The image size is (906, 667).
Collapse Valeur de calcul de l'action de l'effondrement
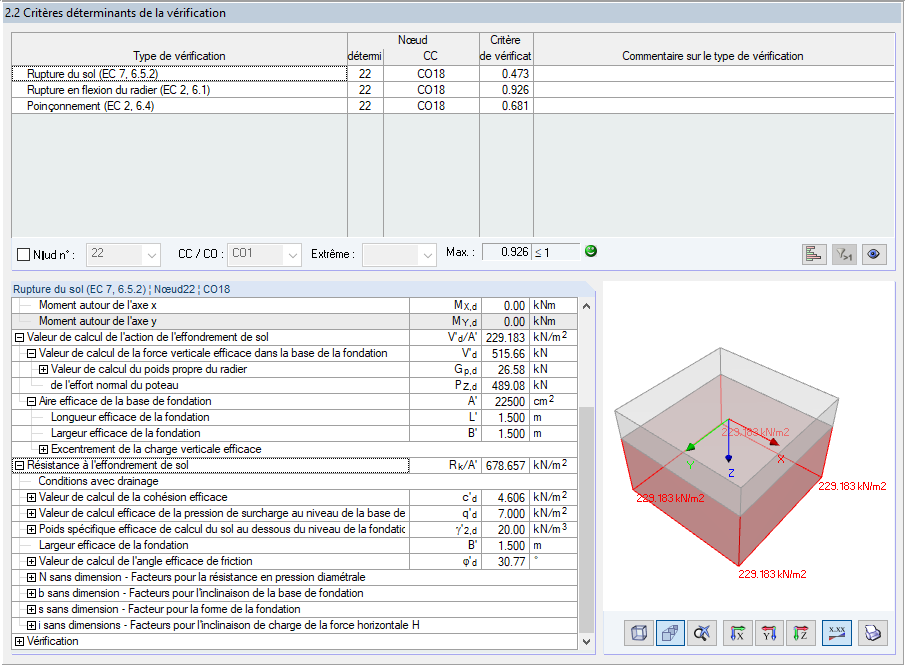(x=19, y=338)
